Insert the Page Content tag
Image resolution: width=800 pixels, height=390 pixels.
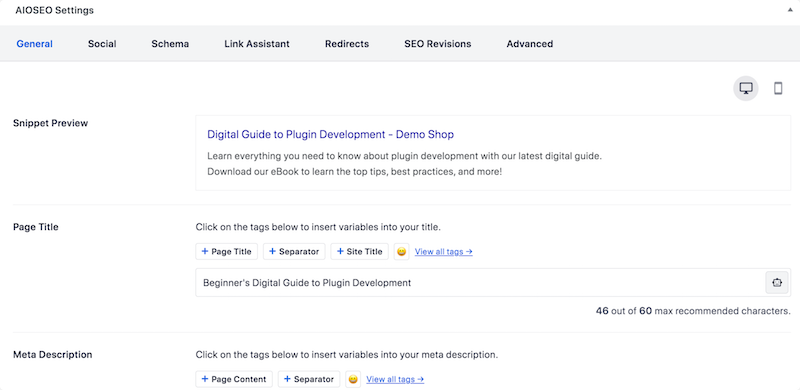(234, 379)
